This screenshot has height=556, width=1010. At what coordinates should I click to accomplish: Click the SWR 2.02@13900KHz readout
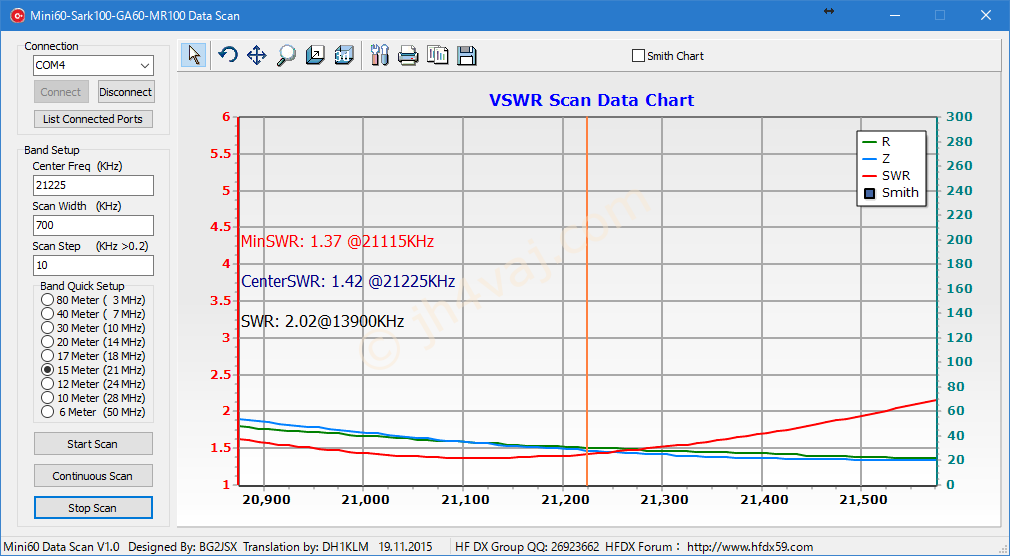[323, 321]
